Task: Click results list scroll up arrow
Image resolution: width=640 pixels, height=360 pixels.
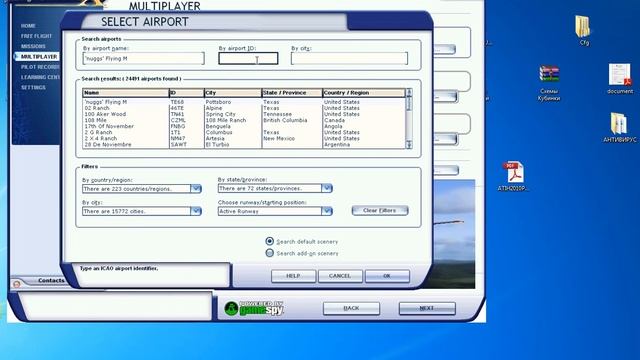Action: pos(409,93)
